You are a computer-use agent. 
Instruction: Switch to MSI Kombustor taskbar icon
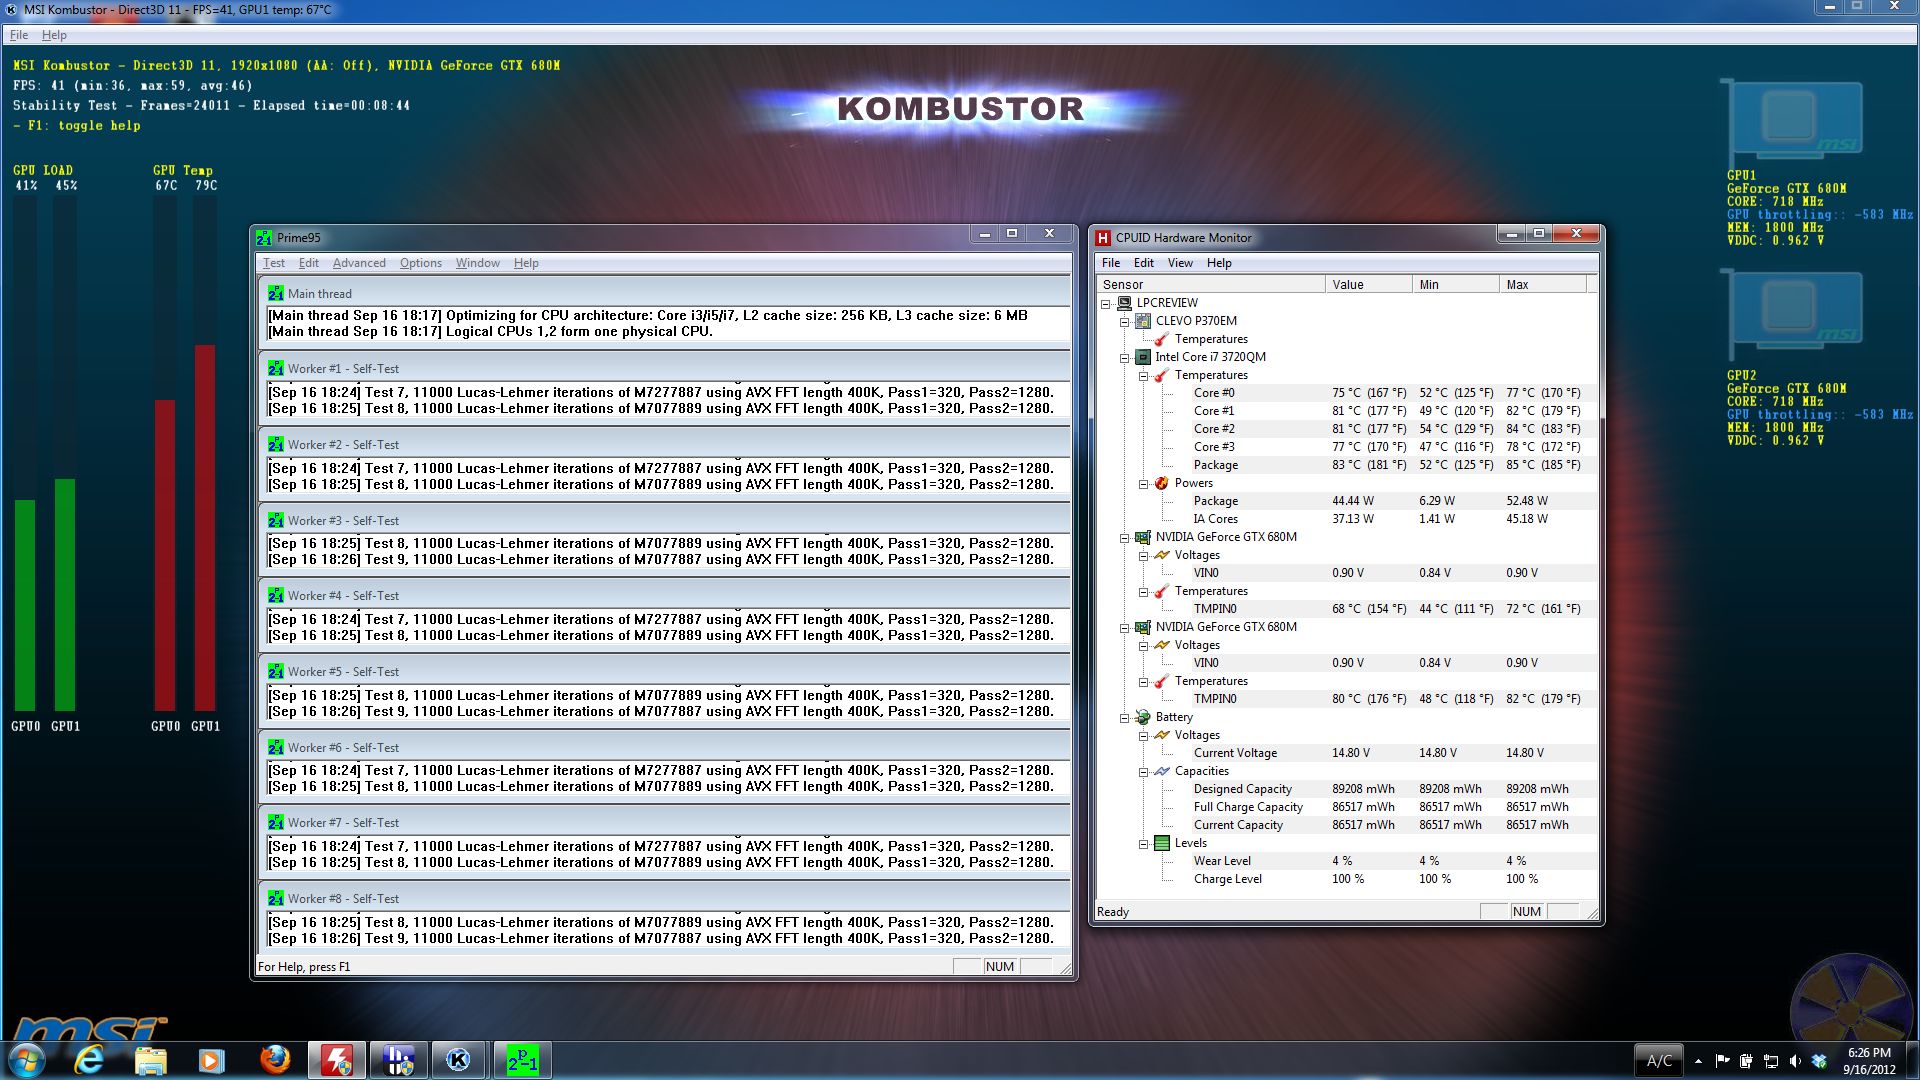pyautogui.click(x=459, y=1060)
